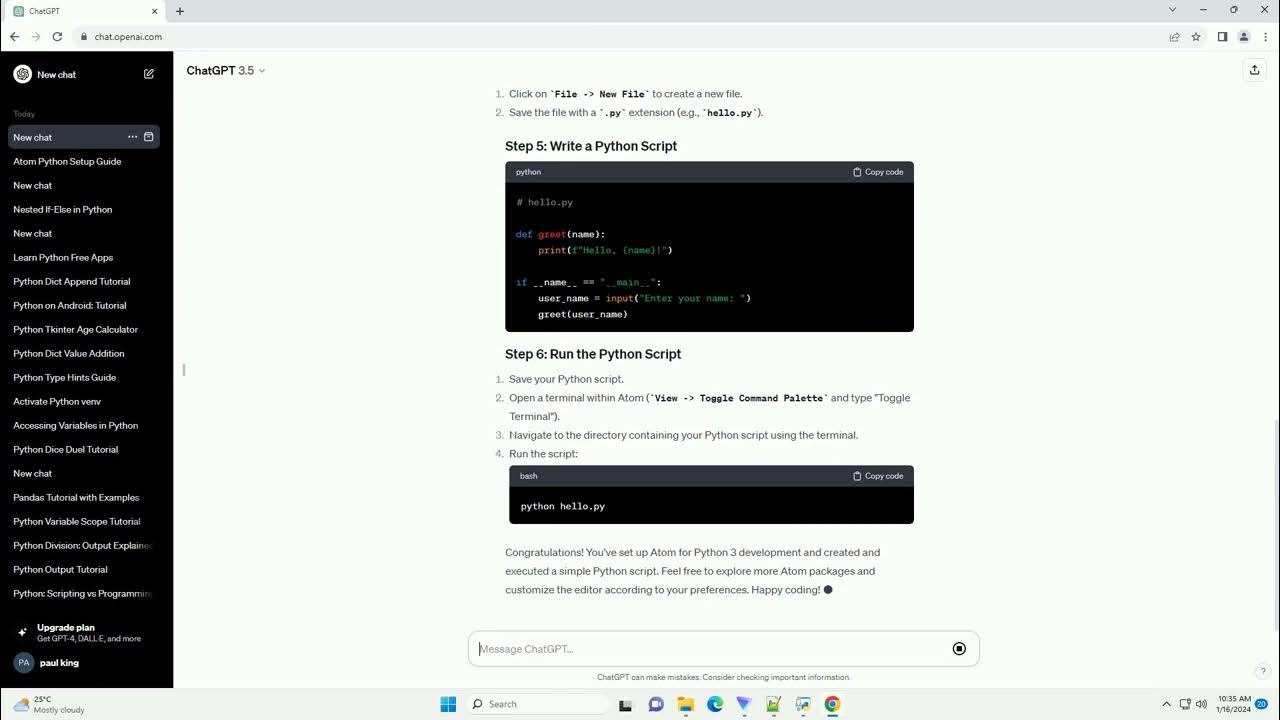The image size is (1280, 720).
Task: Open the three-dot options for active chat
Action: point(132,137)
